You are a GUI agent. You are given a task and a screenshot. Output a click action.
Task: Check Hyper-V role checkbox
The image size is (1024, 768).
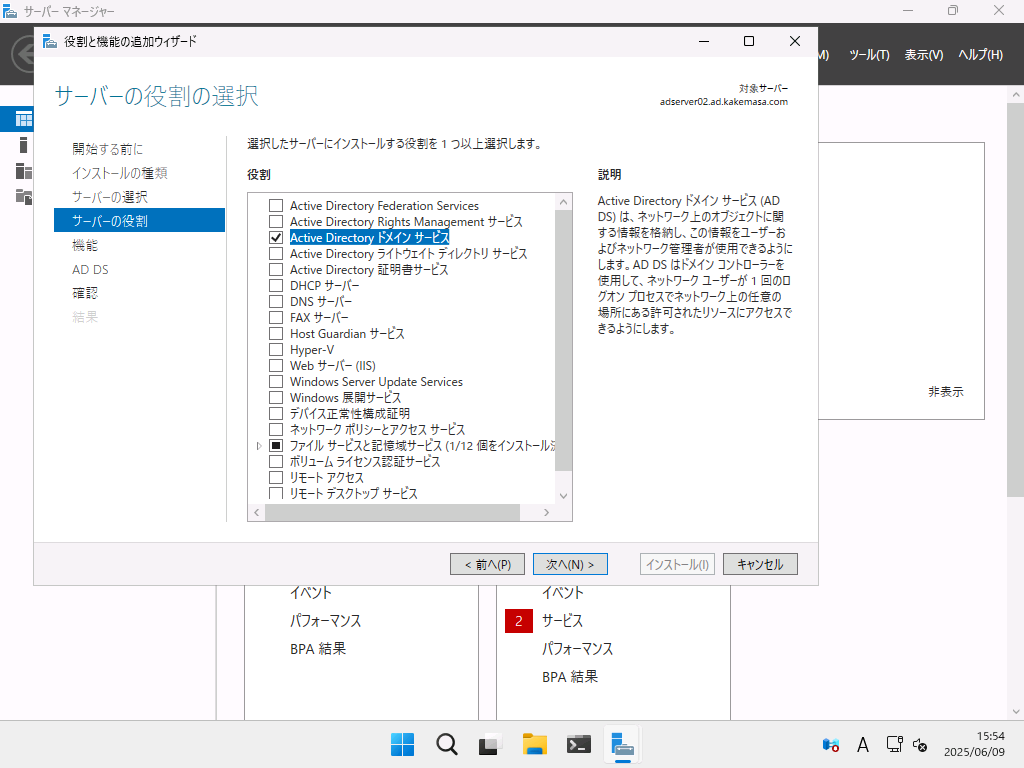276,349
